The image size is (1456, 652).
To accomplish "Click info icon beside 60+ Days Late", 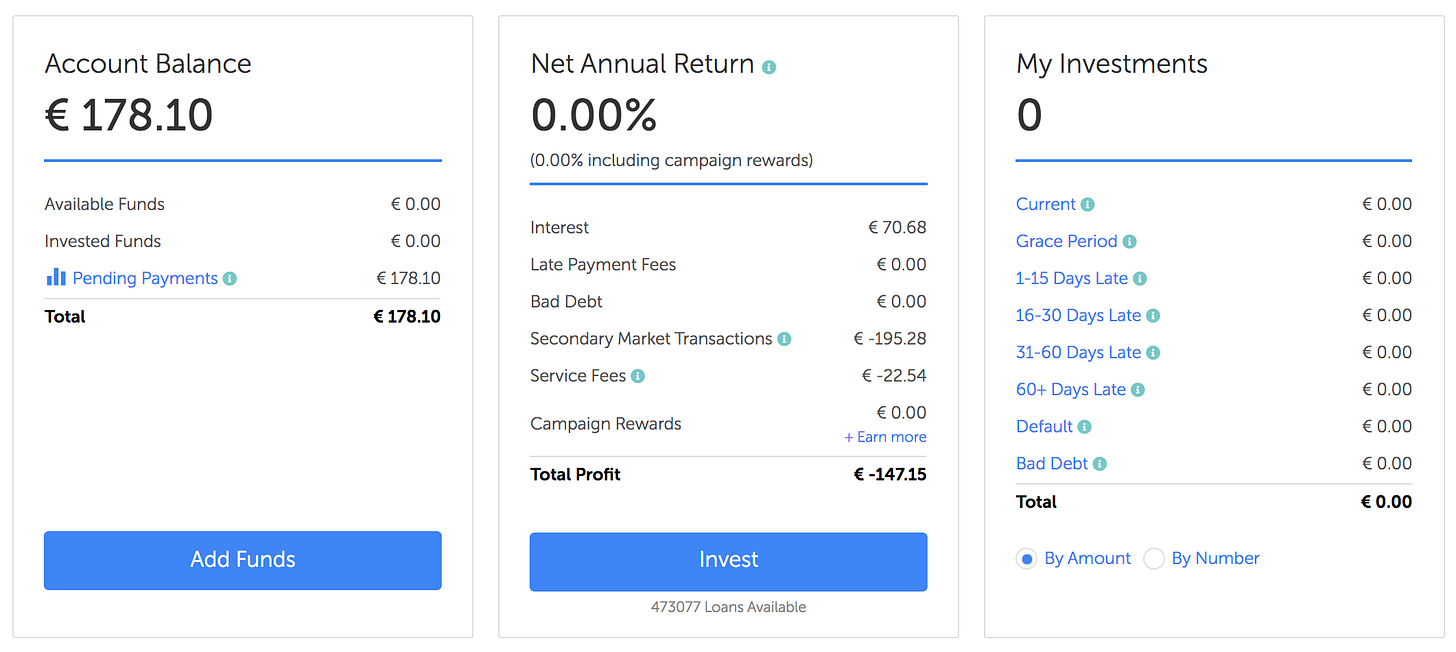I will [1138, 390].
